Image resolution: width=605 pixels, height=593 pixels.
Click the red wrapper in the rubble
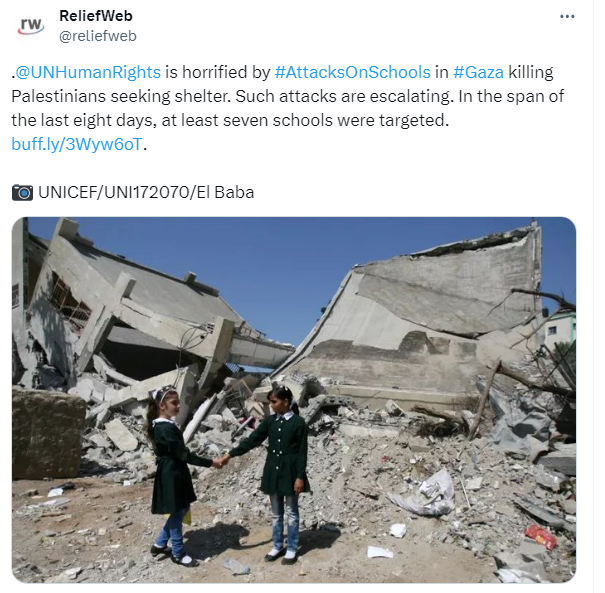click(x=541, y=537)
